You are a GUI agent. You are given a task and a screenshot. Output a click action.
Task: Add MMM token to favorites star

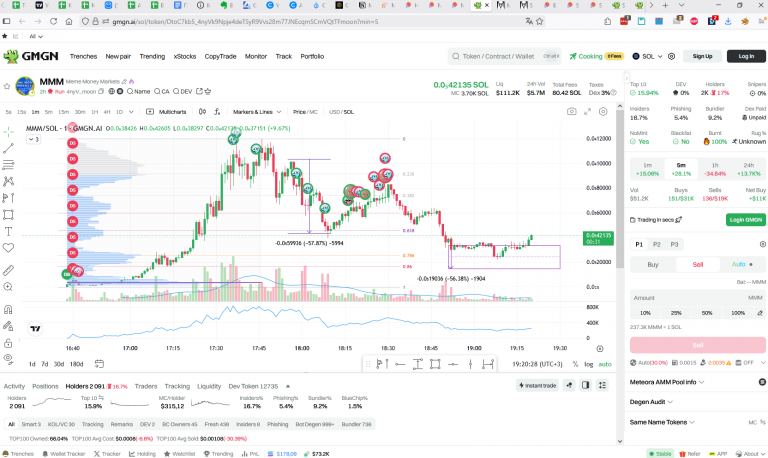click(7, 86)
